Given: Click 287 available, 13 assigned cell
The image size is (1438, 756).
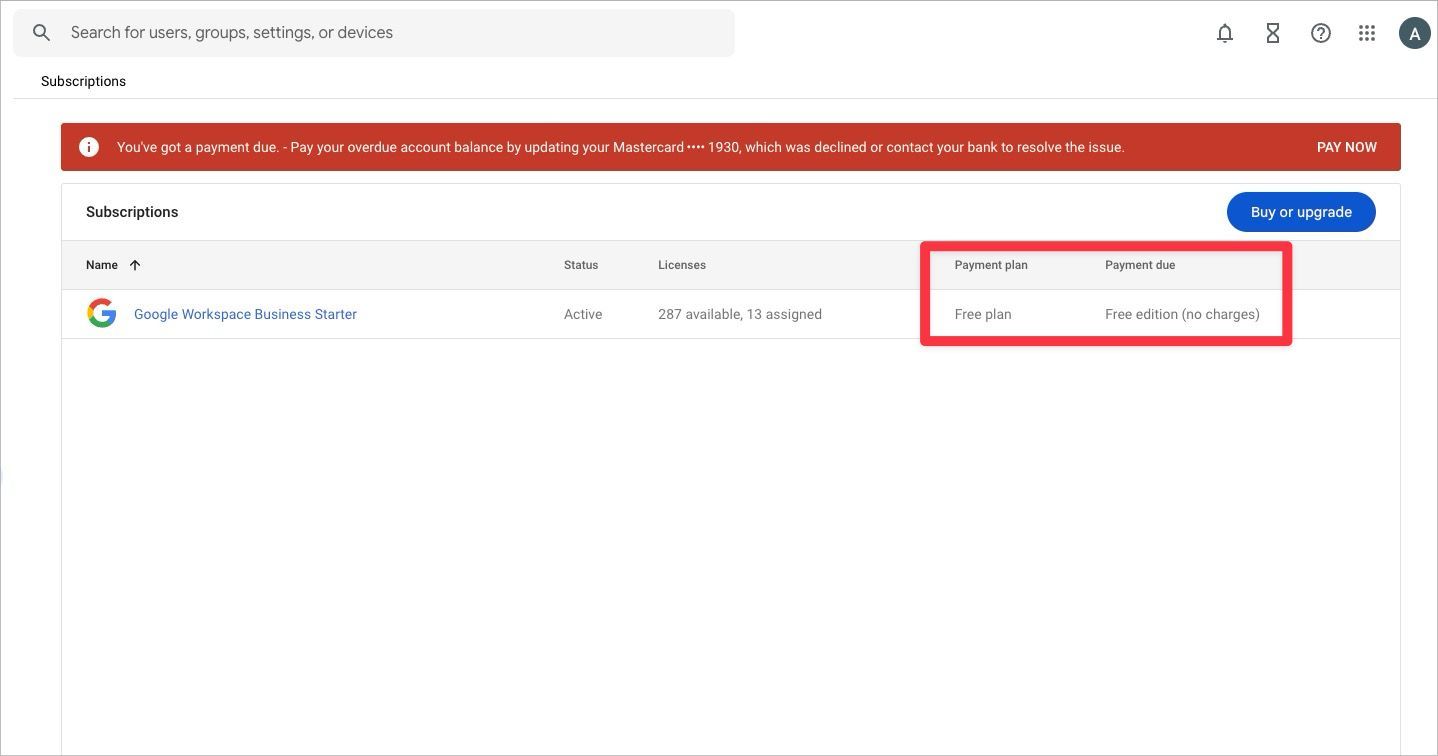Looking at the screenshot, I should point(740,314).
